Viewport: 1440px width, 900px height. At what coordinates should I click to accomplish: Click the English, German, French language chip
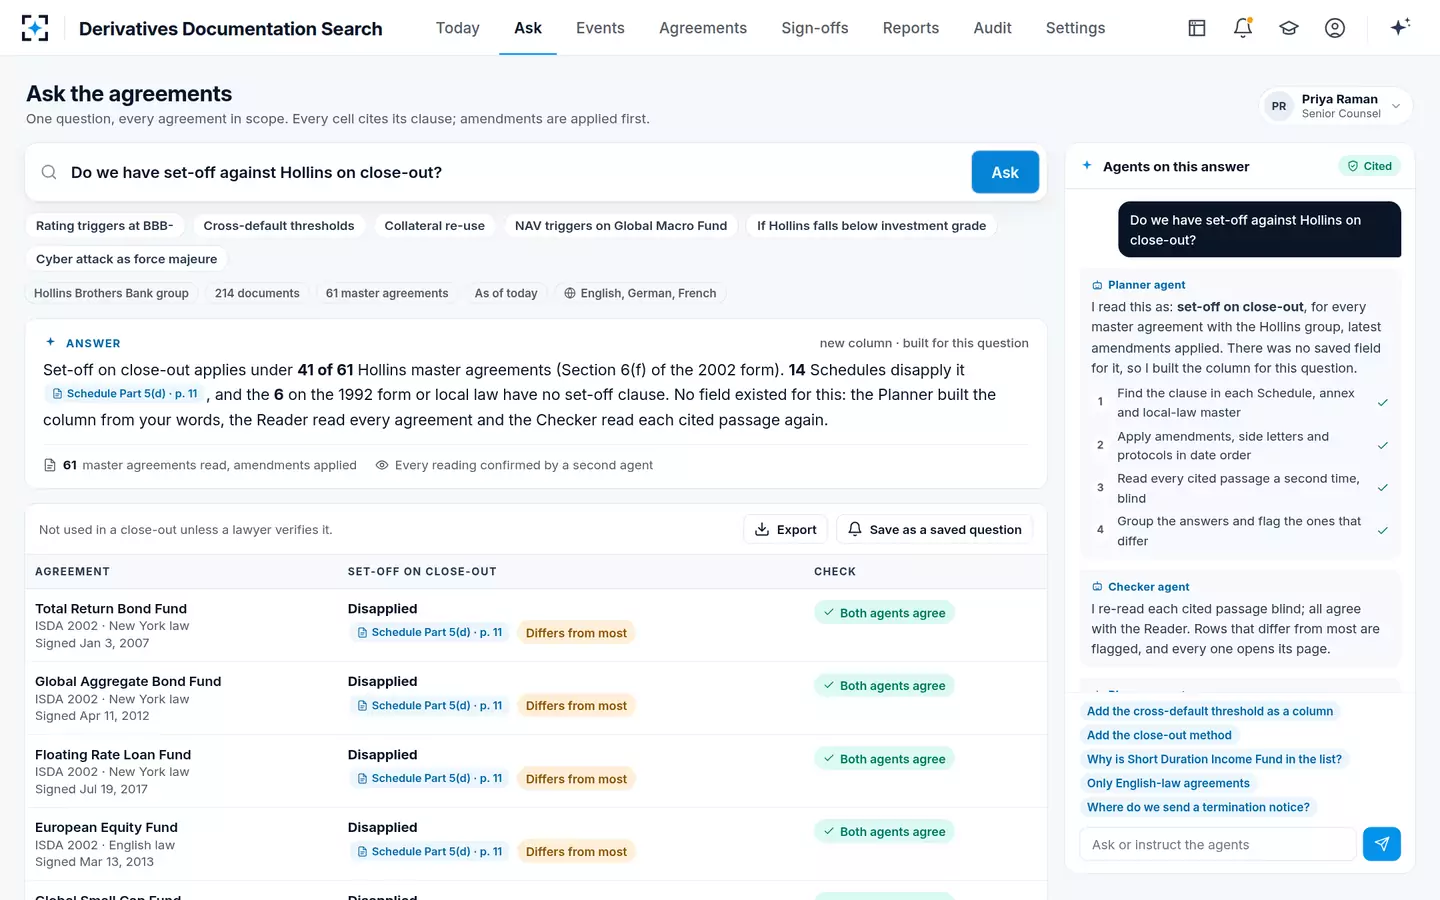coord(640,293)
